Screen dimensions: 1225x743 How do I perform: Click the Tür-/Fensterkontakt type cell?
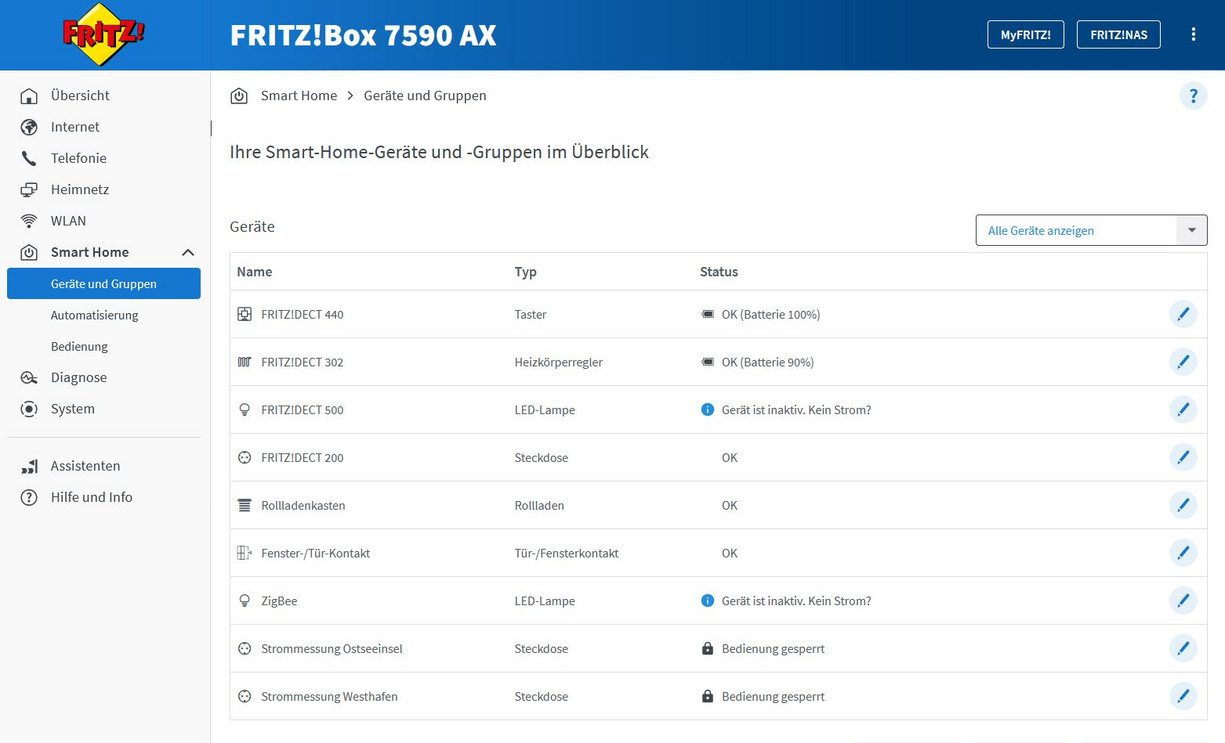tap(566, 553)
